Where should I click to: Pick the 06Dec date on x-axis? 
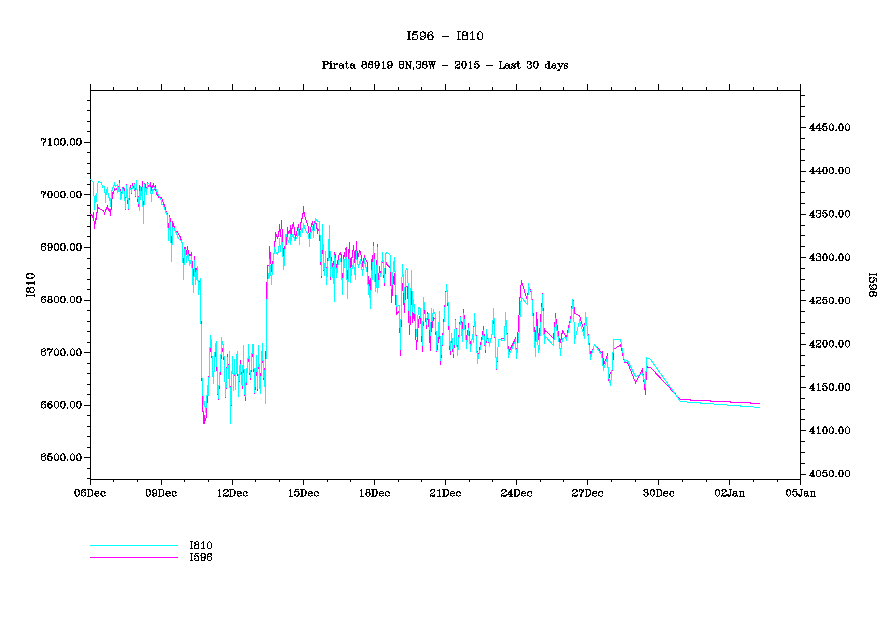point(89,492)
